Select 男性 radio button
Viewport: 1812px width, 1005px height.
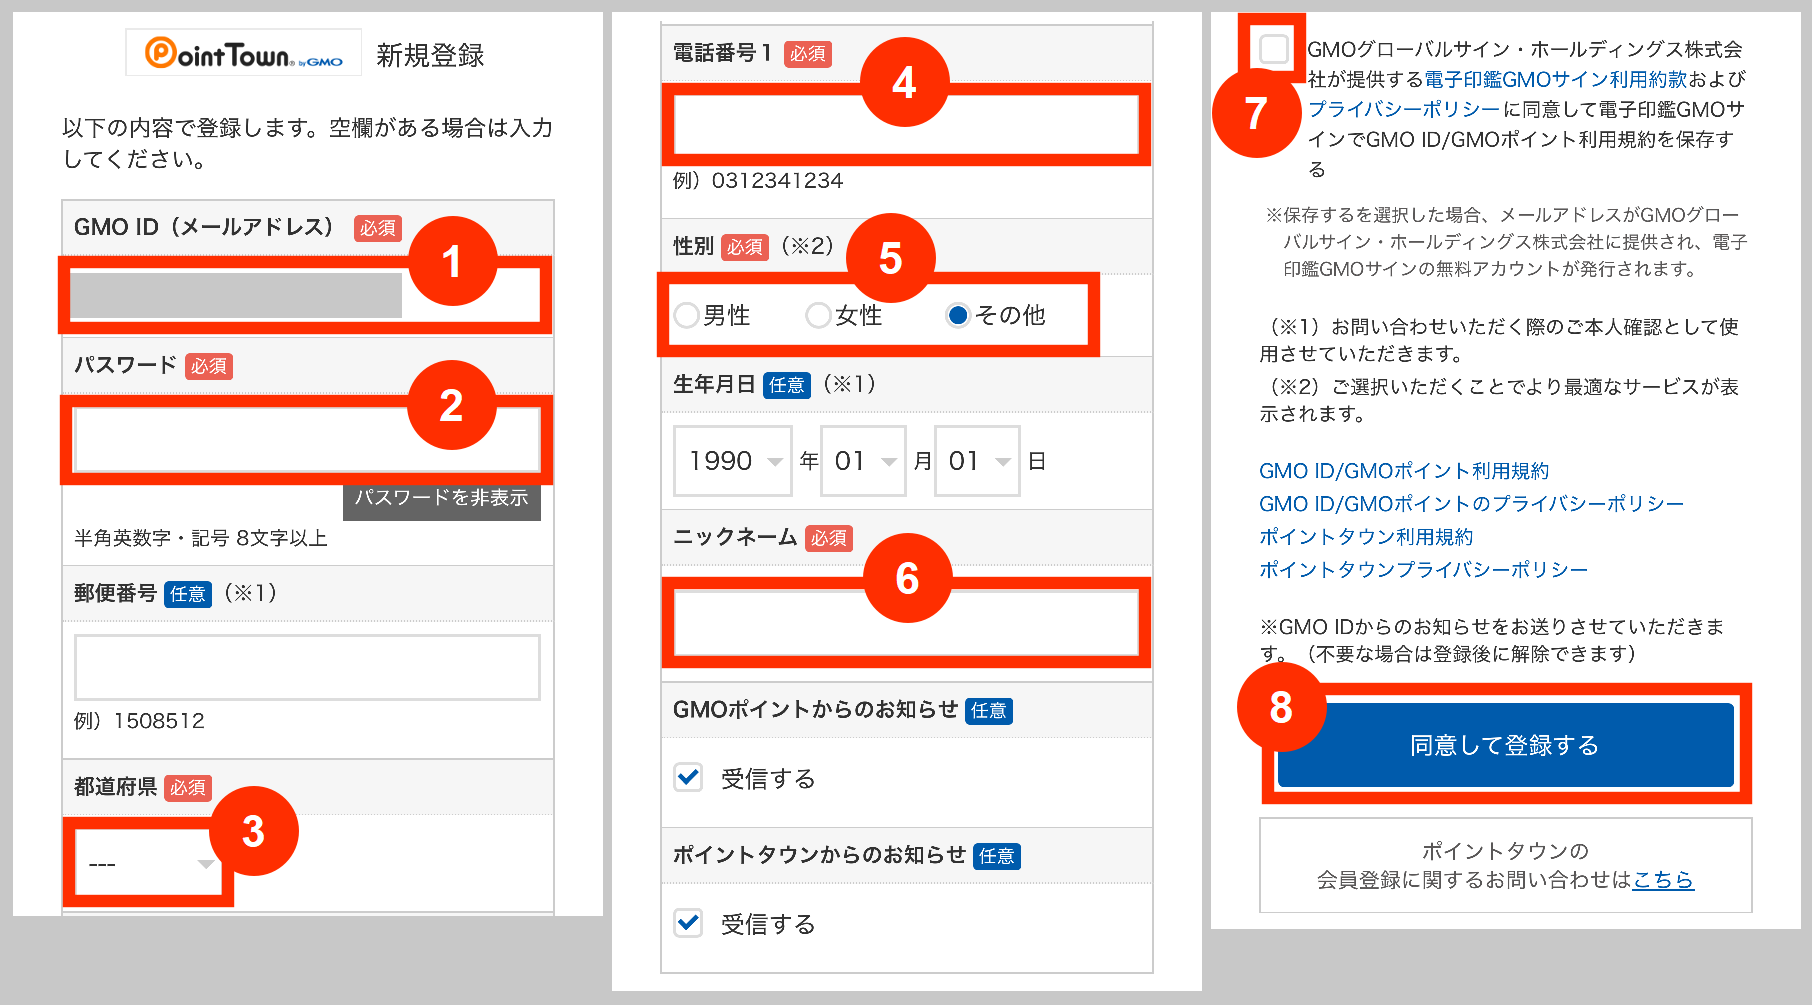[x=686, y=315]
